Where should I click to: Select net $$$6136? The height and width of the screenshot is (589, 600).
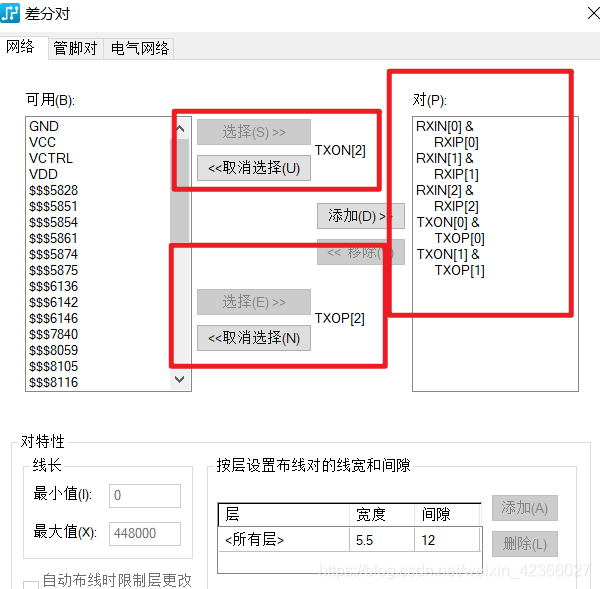(54, 287)
